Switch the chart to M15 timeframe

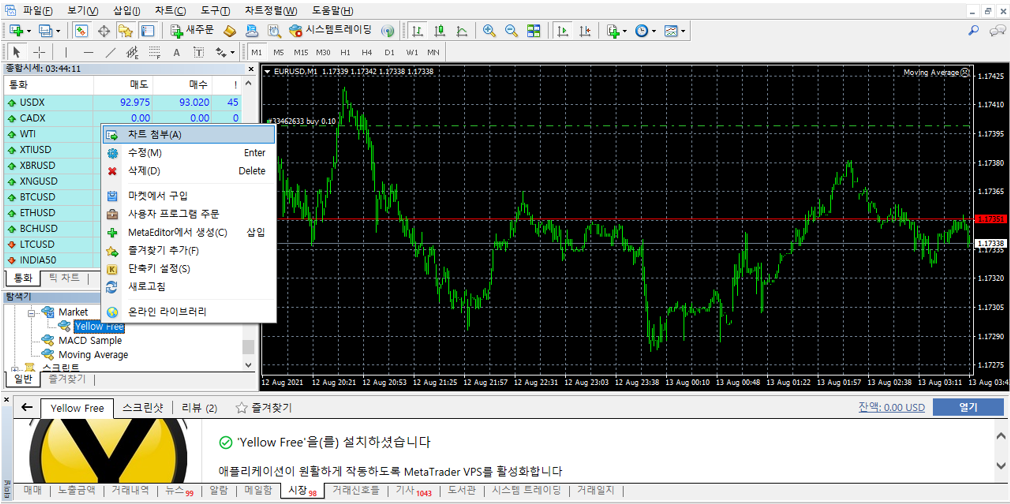(x=301, y=52)
